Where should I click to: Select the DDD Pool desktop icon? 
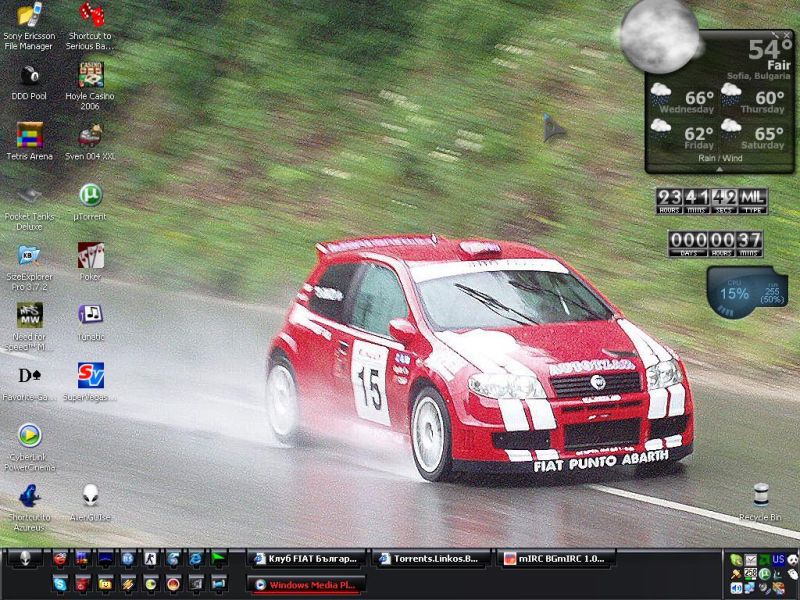[29, 83]
